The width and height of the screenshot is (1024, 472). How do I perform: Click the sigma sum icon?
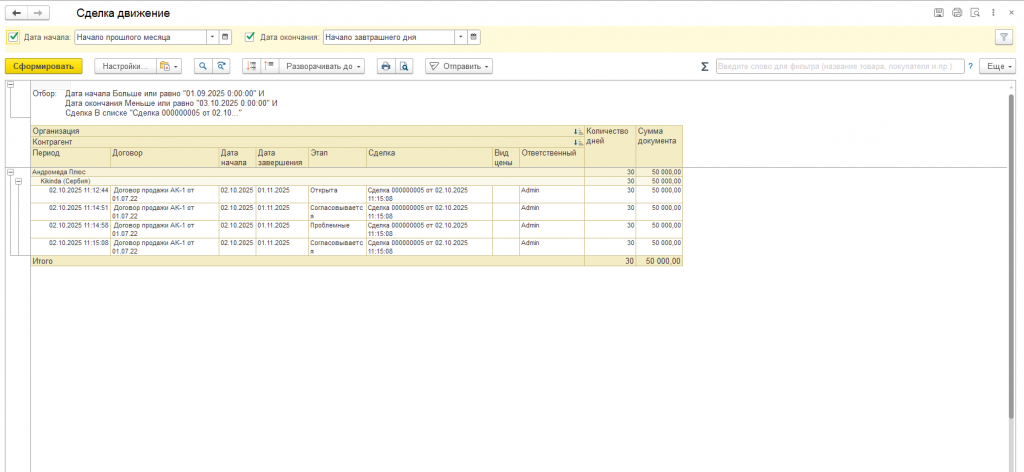pos(705,66)
